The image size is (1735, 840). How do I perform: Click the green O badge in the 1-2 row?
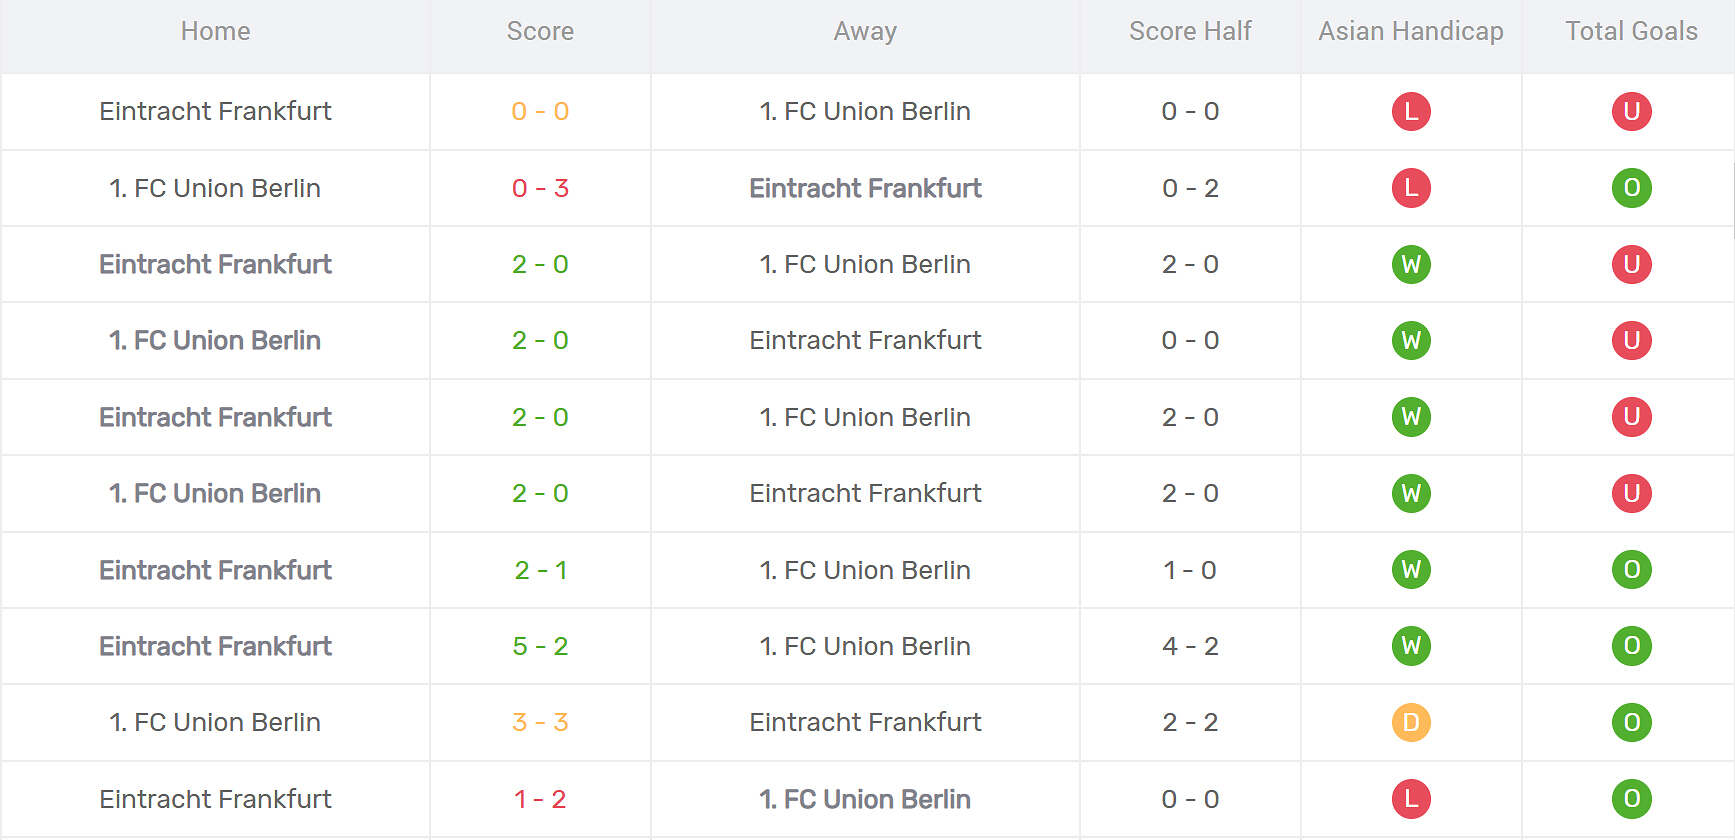(1631, 799)
